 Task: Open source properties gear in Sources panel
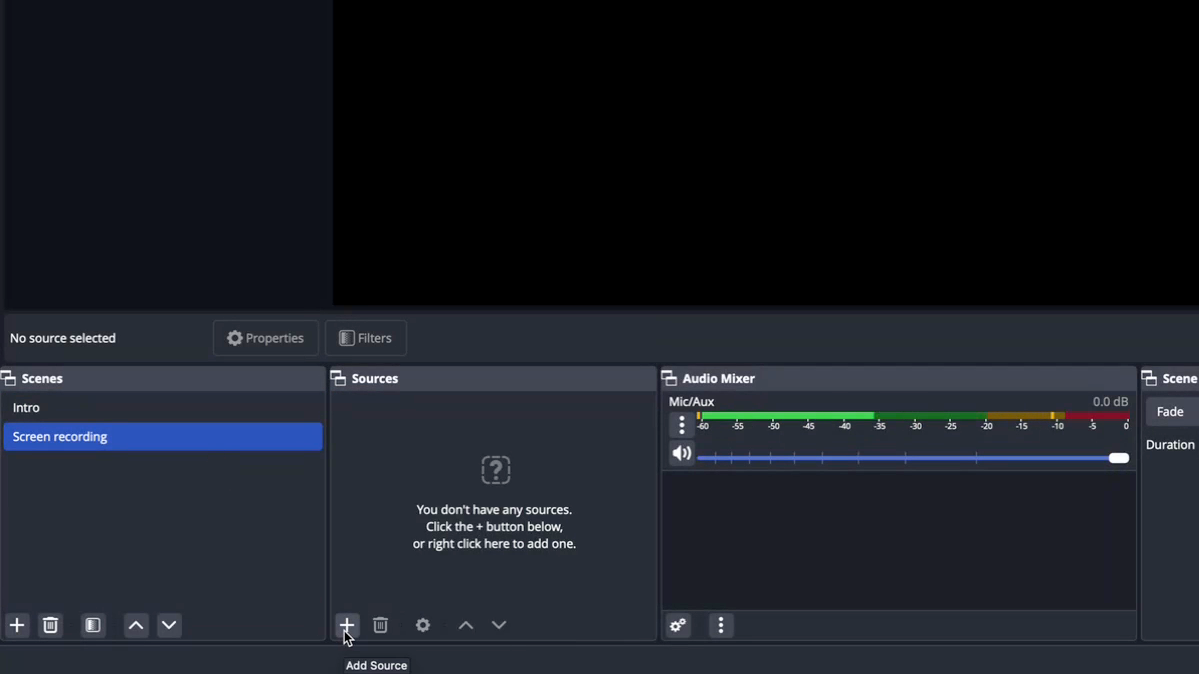[x=423, y=625]
